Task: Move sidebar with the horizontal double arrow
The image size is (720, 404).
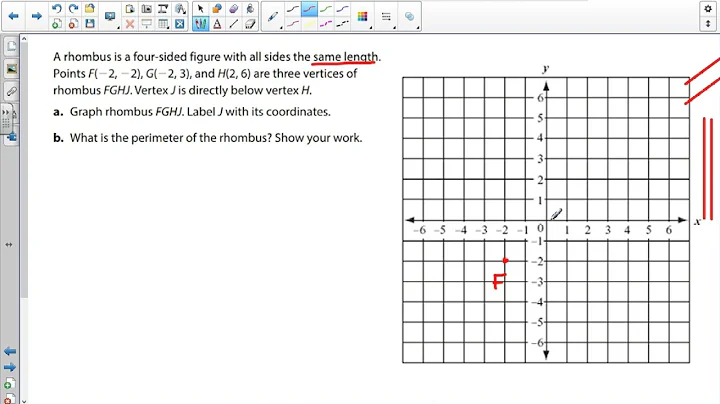Action: pos(9,245)
